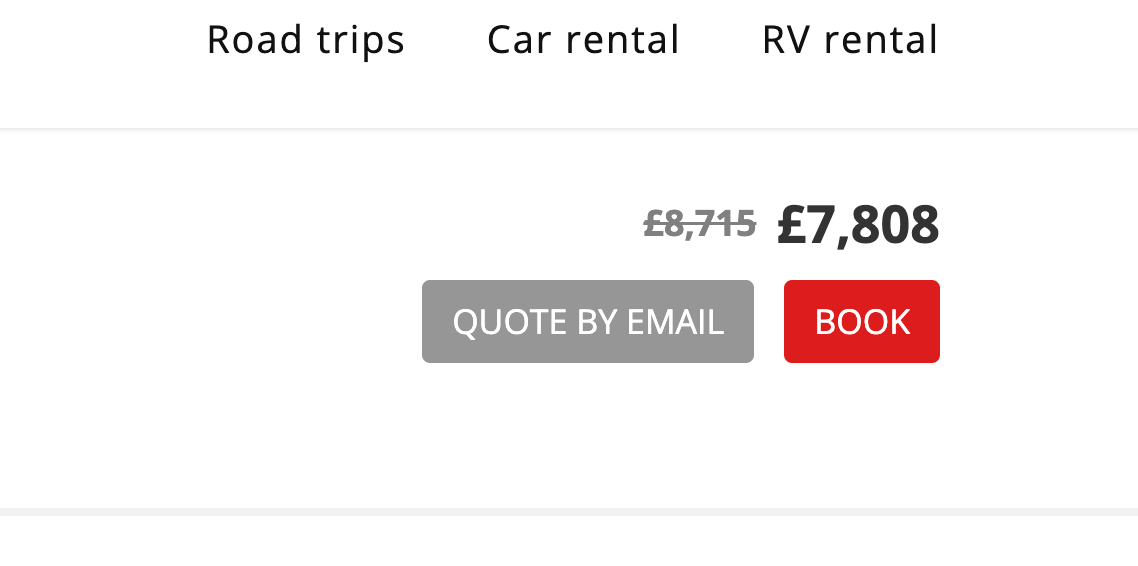Select the bold current price £7,808

[858, 225]
